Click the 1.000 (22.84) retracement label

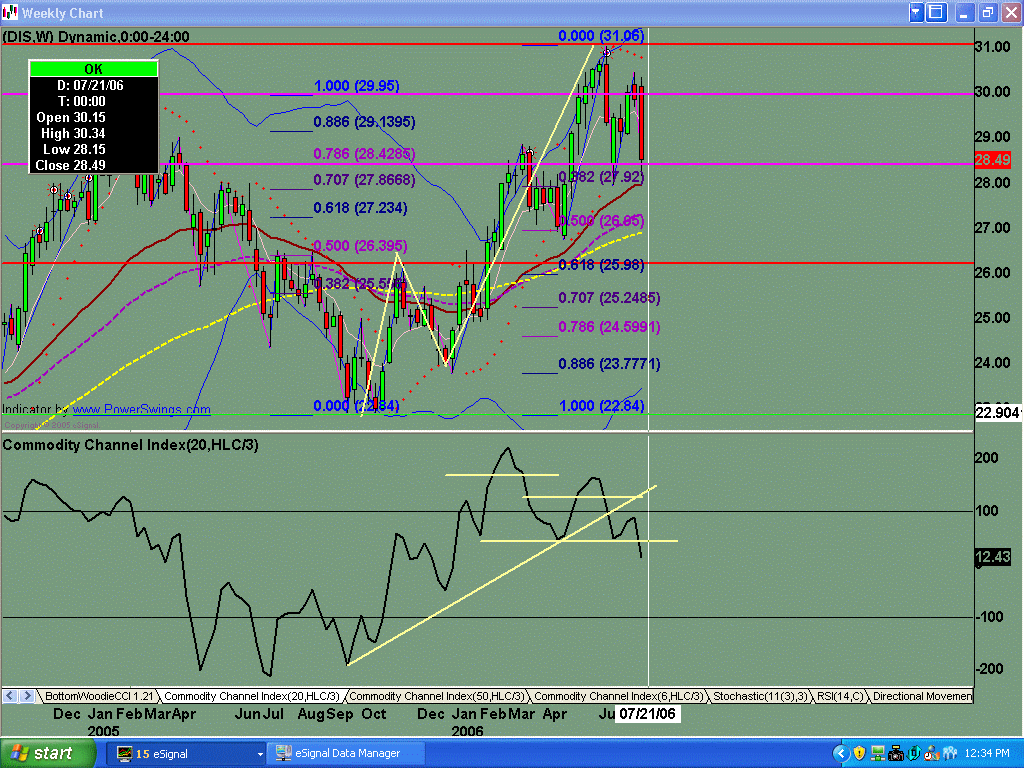pyautogui.click(x=601, y=406)
